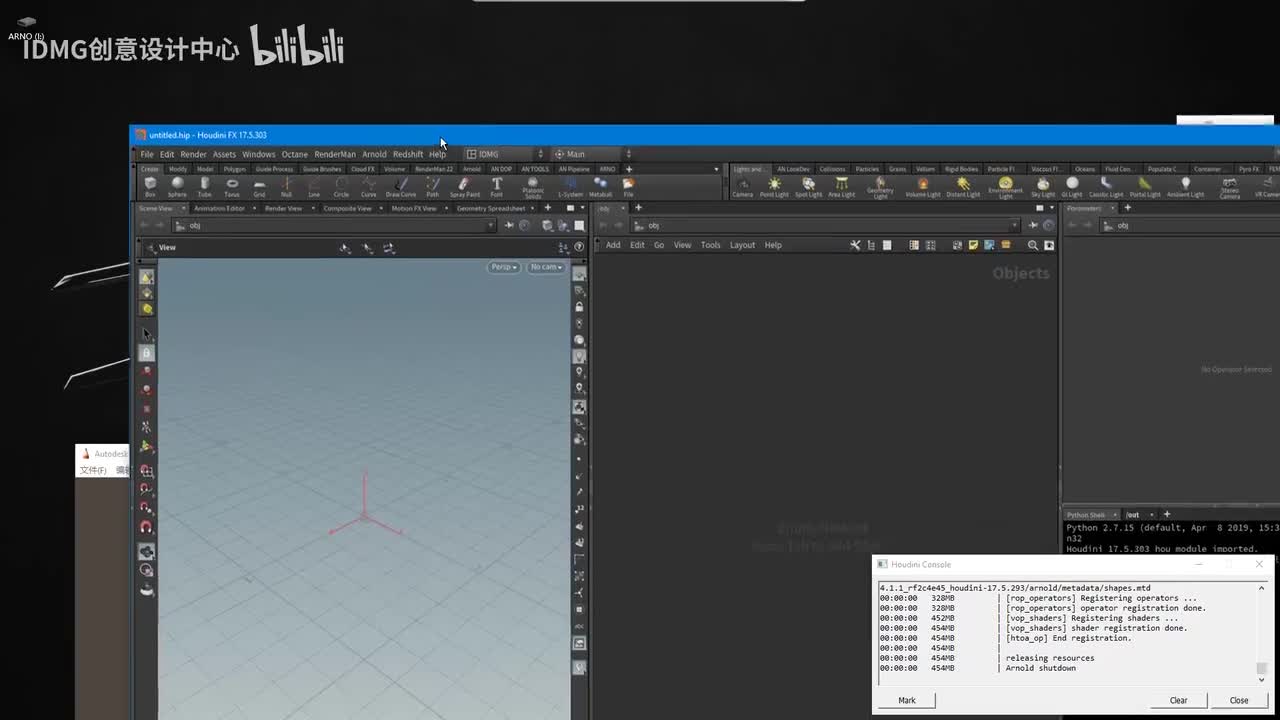Create a Circle from the shelf
Screen dimensions: 1280x720
[x=341, y=186]
